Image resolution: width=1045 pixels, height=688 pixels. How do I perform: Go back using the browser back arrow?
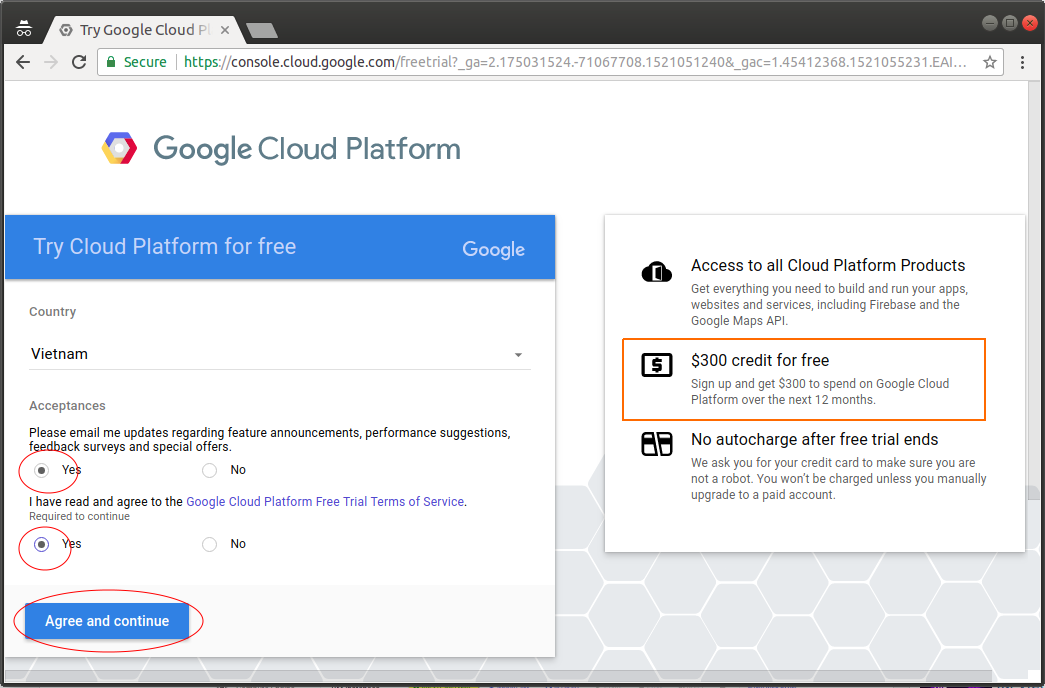[x=23, y=62]
